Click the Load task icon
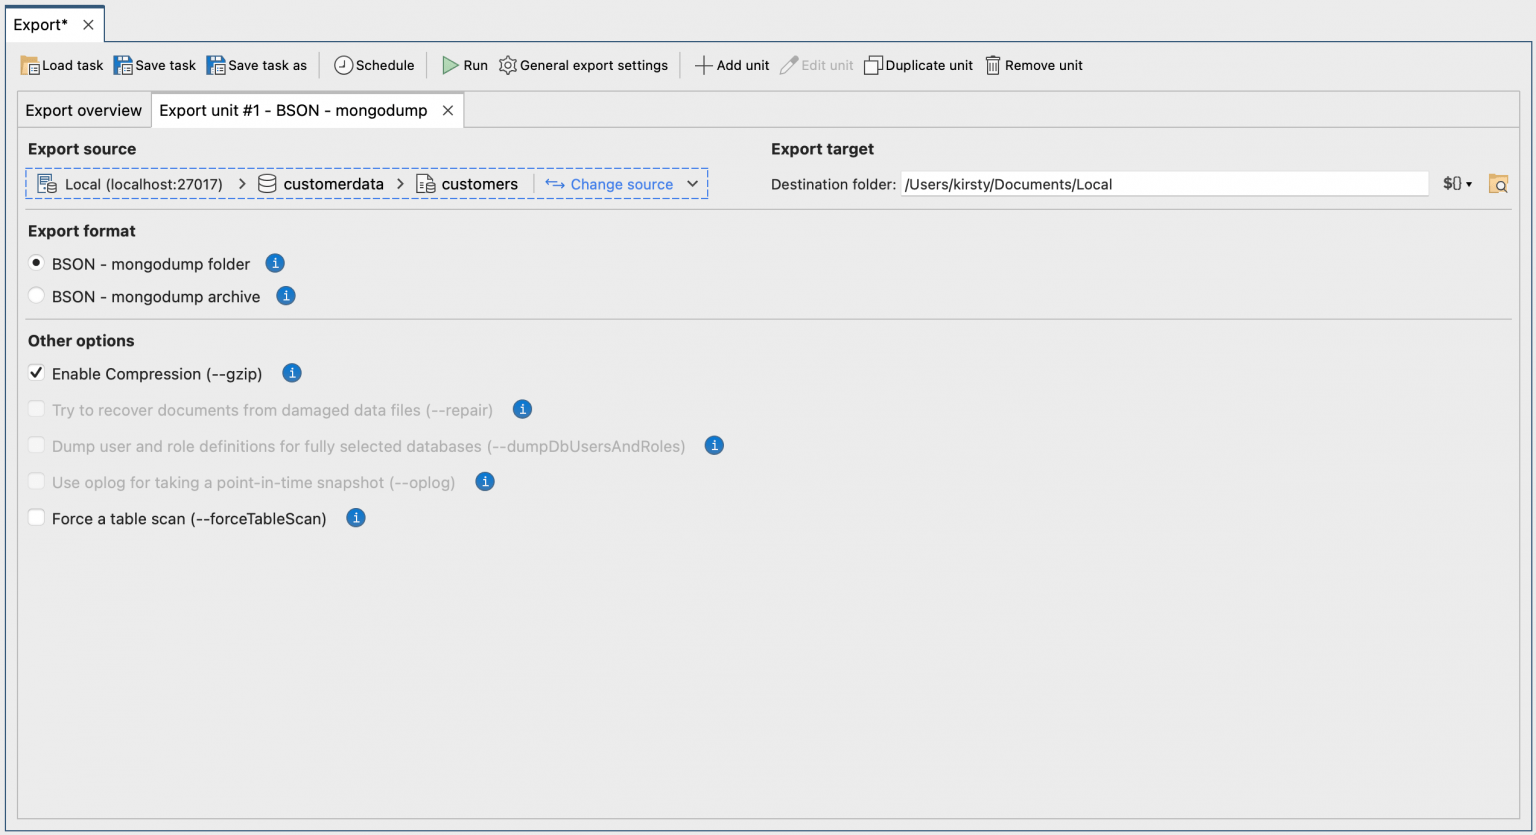This screenshot has height=835, width=1536. (29, 64)
